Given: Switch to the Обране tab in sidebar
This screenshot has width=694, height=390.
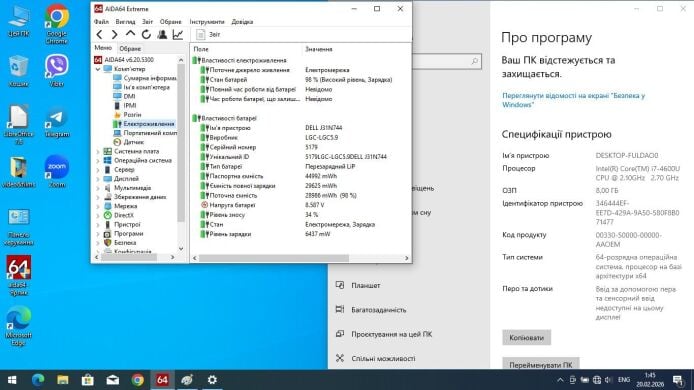Looking at the screenshot, I should [x=130, y=48].
